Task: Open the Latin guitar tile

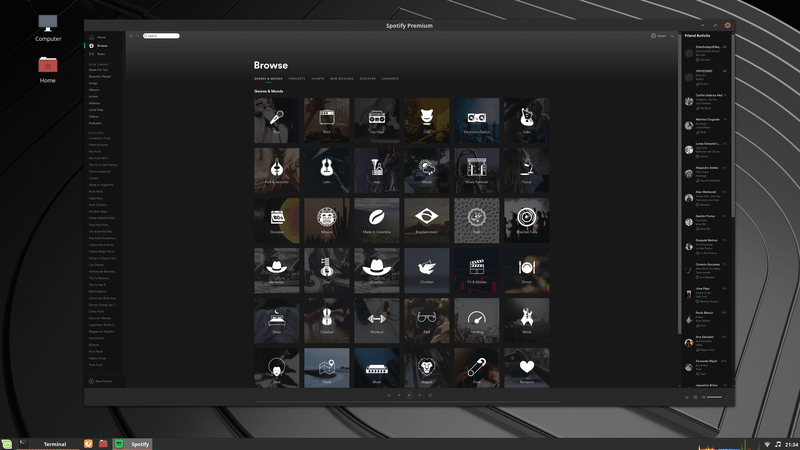Action: (x=327, y=170)
